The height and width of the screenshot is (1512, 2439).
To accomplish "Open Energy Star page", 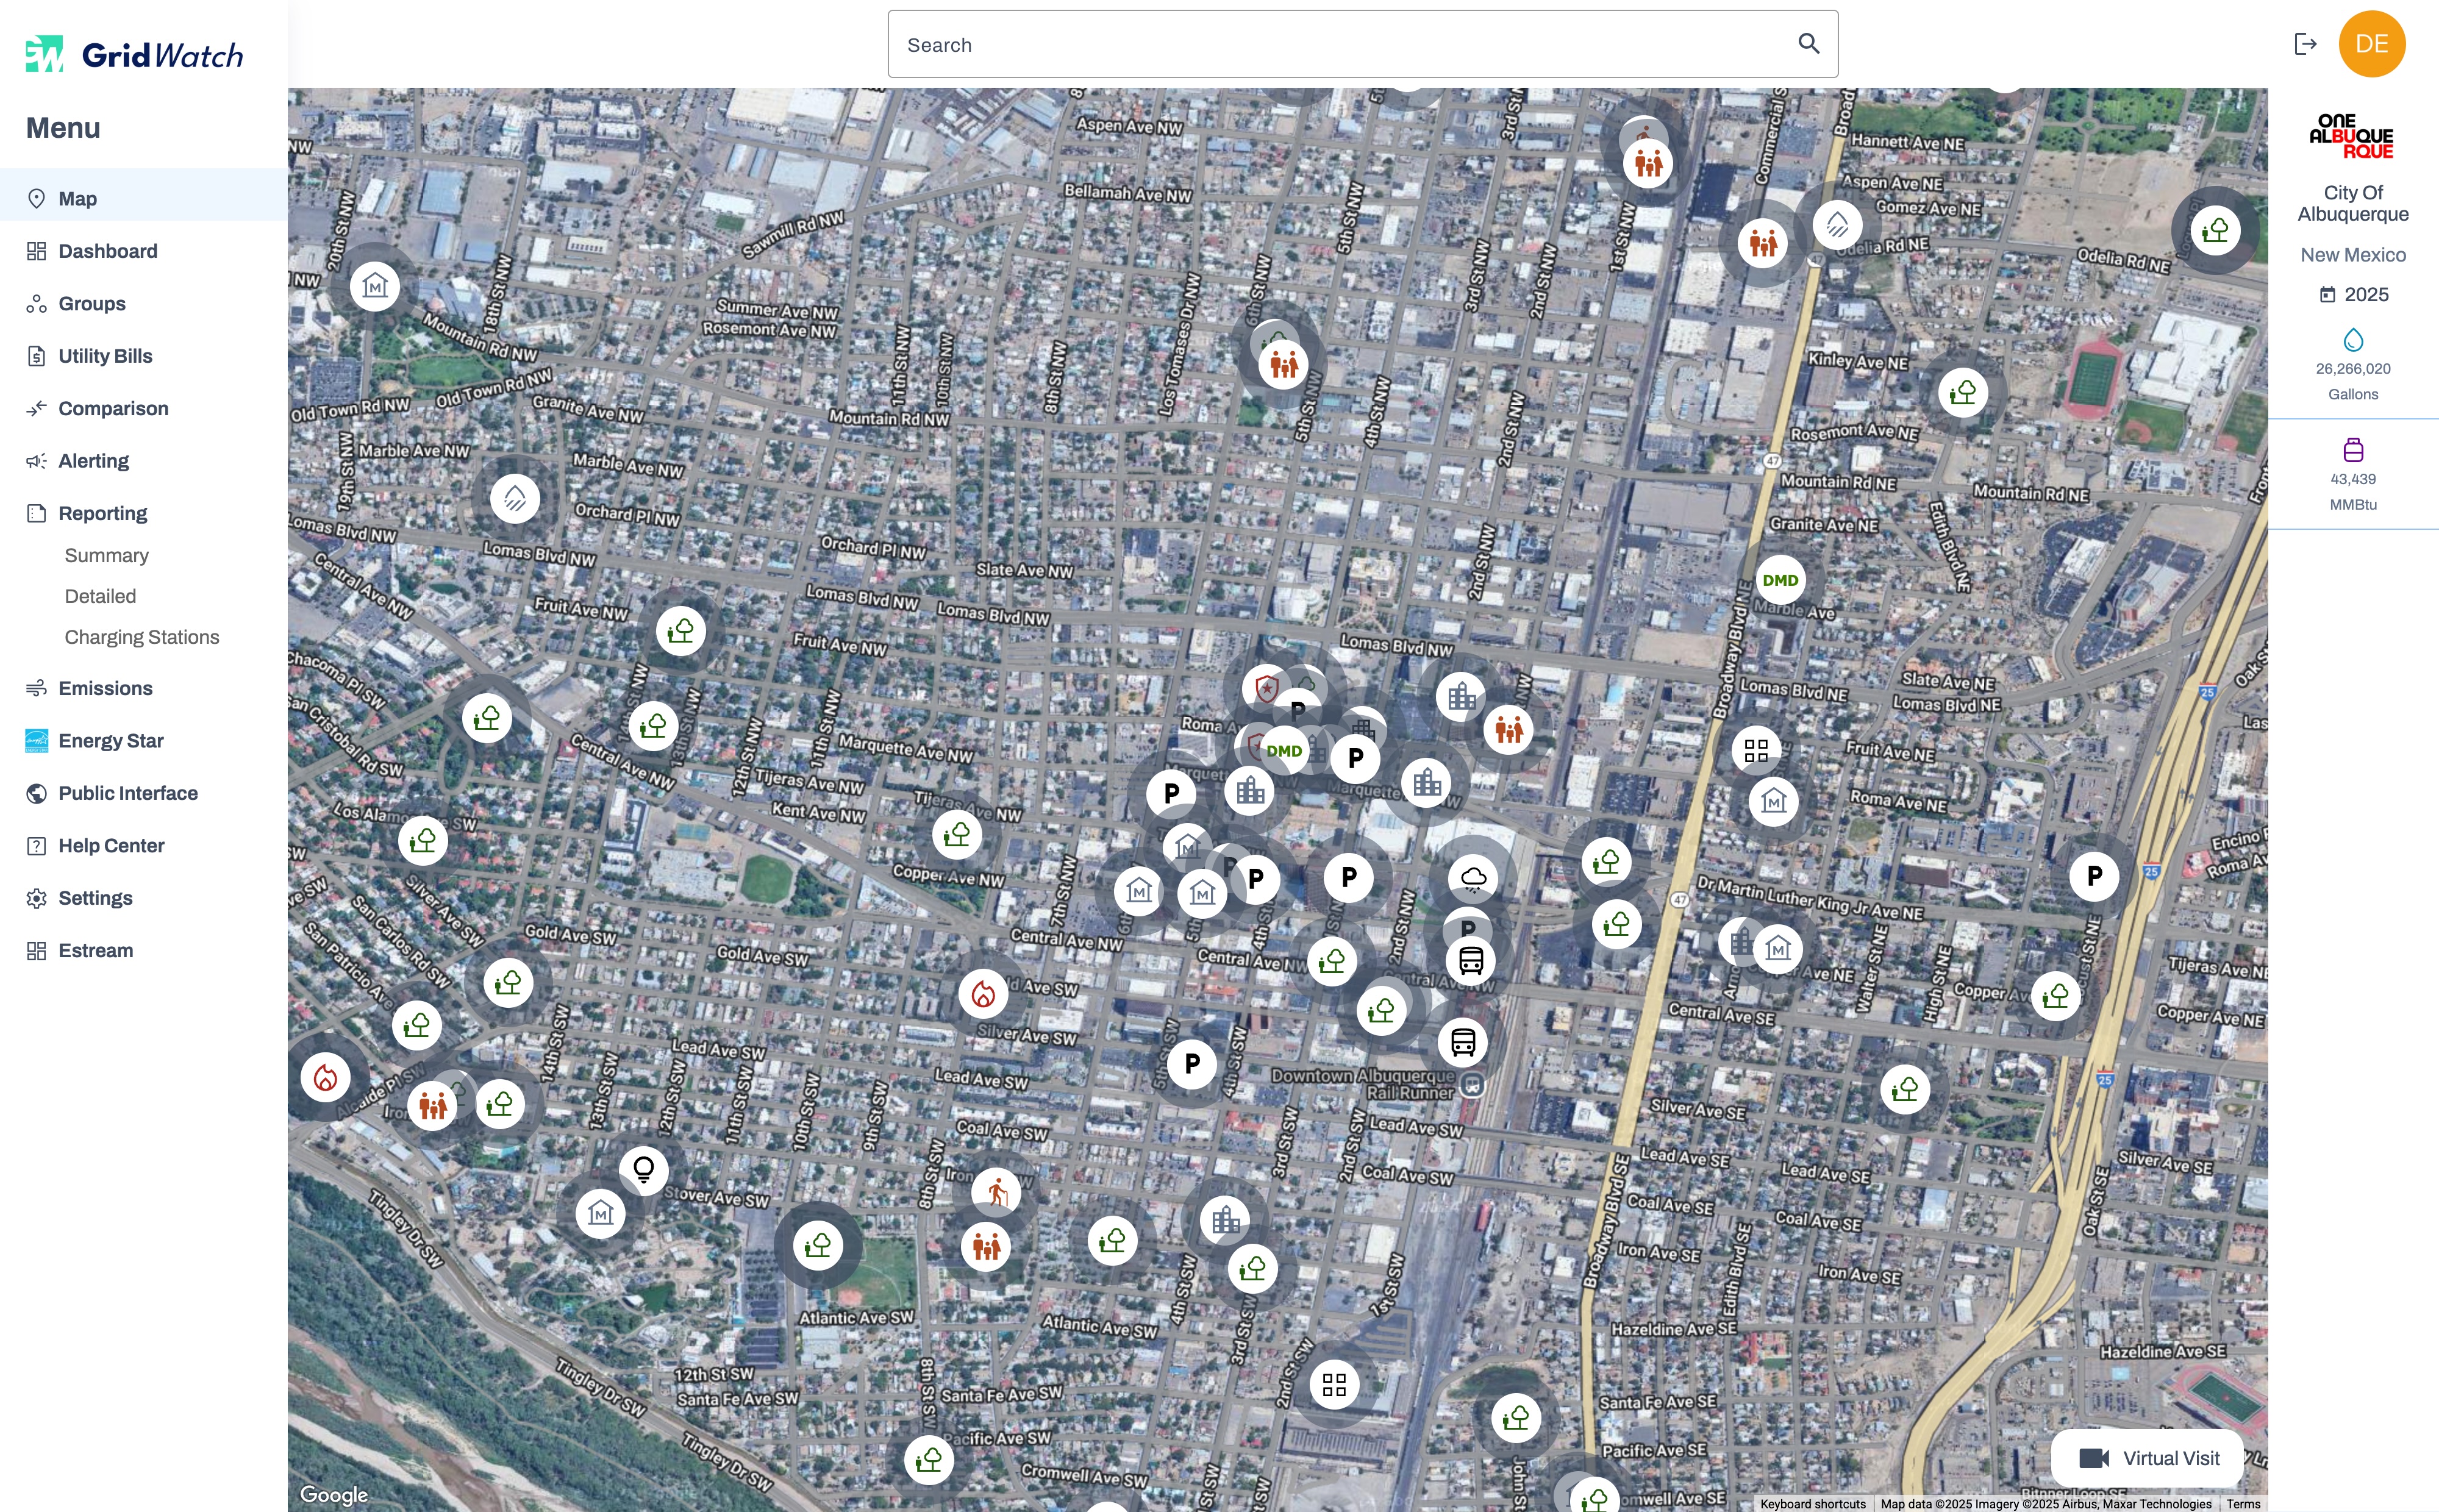I will coord(144,741).
